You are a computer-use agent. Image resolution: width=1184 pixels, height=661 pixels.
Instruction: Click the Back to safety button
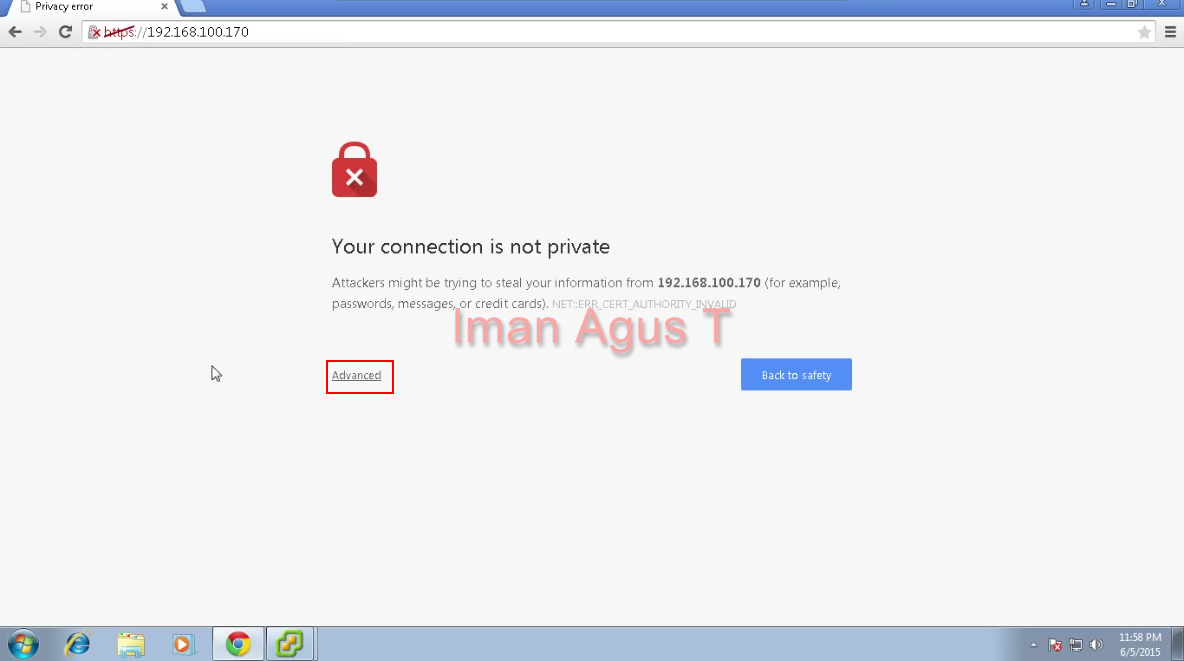coord(796,375)
